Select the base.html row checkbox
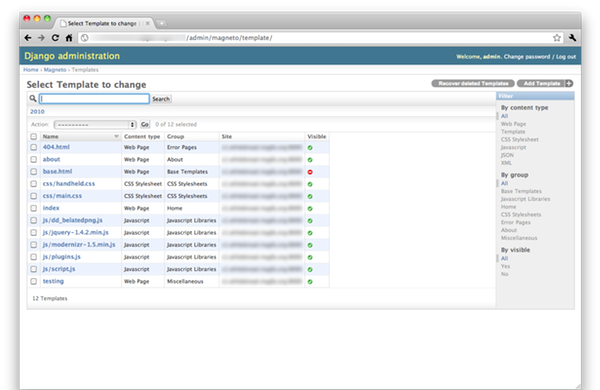Screen dimensions: 600x390 [x=34, y=172]
